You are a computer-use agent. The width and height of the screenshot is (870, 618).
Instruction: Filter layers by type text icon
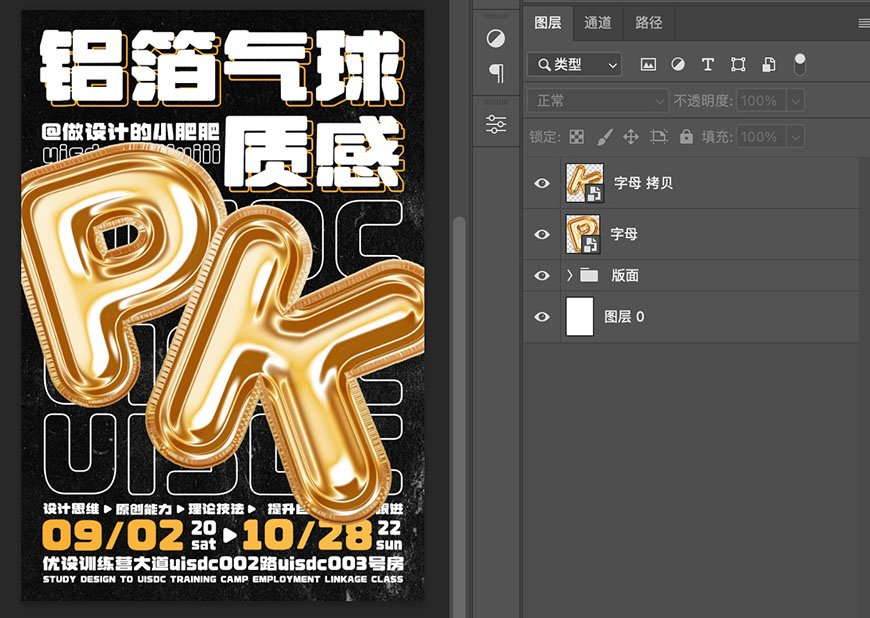(x=707, y=64)
